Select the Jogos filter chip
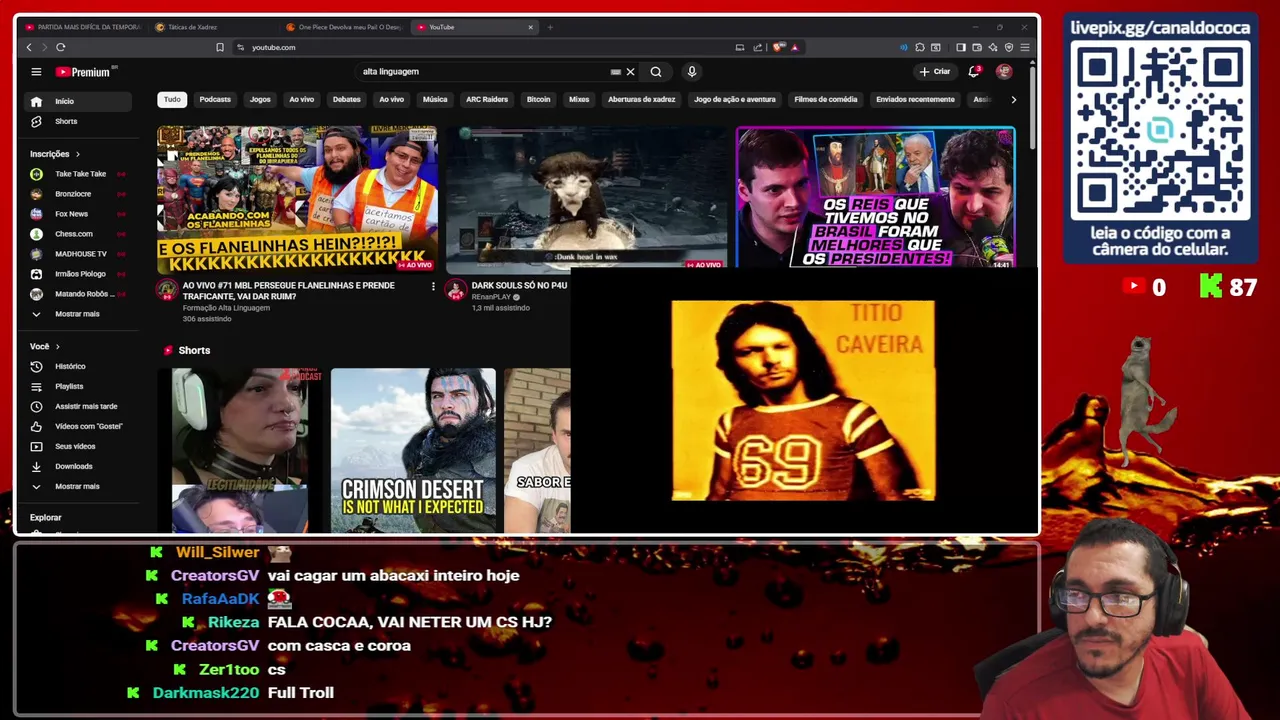This screenshot has height=720, width=1280. point(260,99)
